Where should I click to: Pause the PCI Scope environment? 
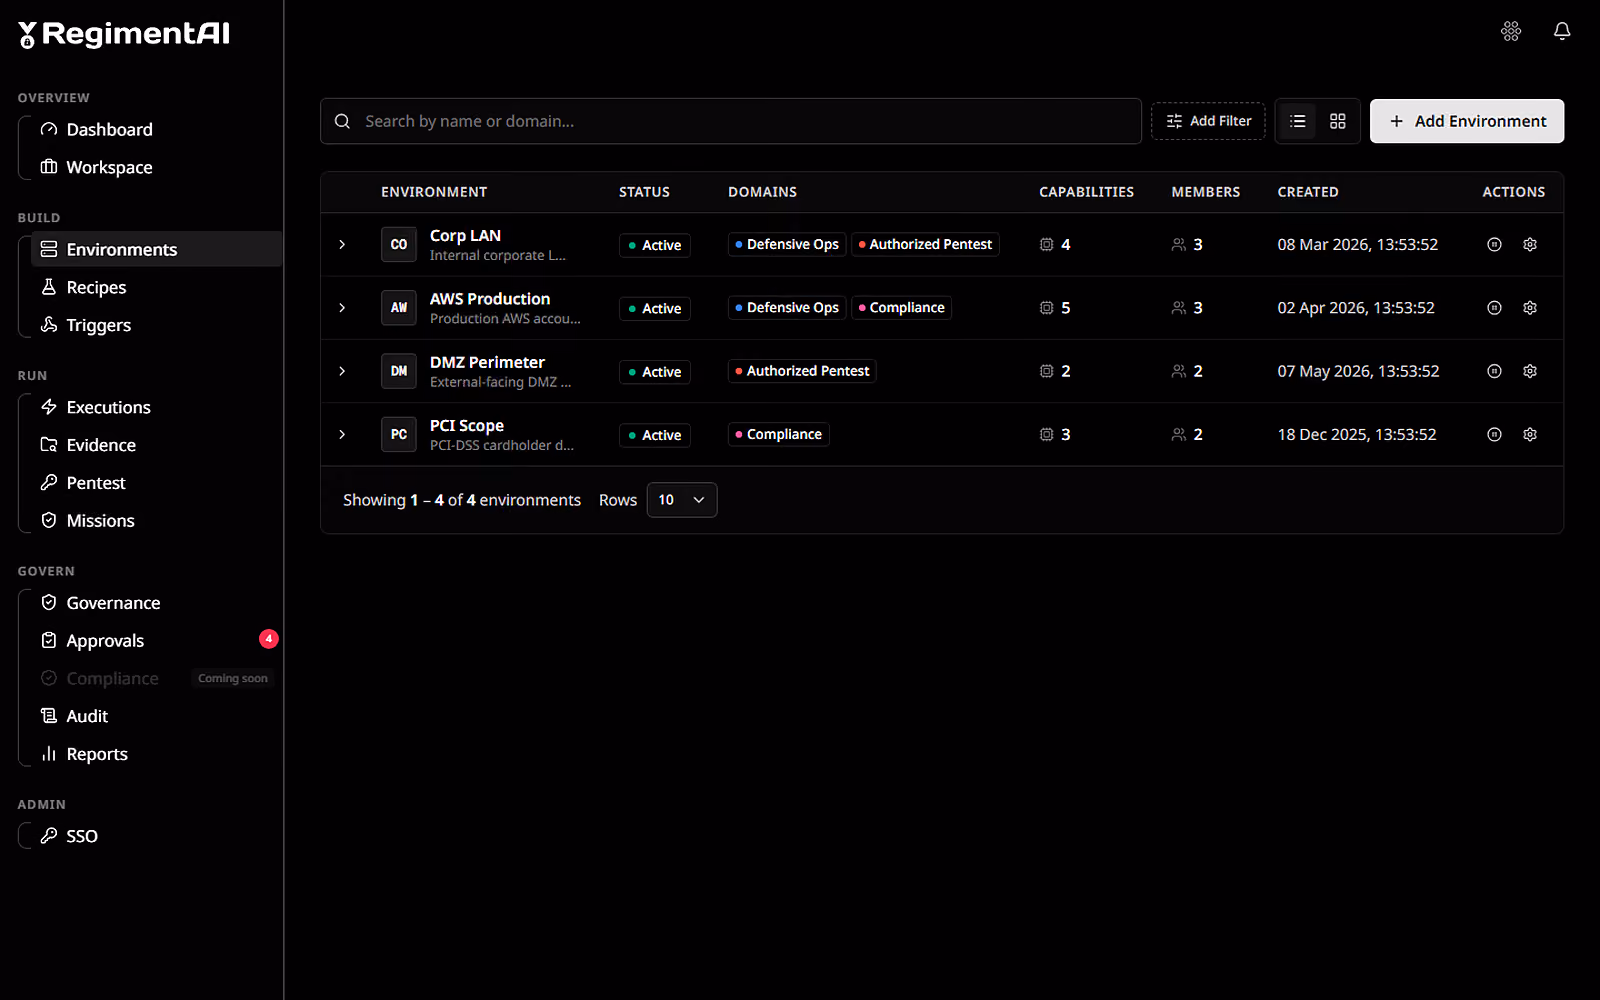tap(1494, 434)
